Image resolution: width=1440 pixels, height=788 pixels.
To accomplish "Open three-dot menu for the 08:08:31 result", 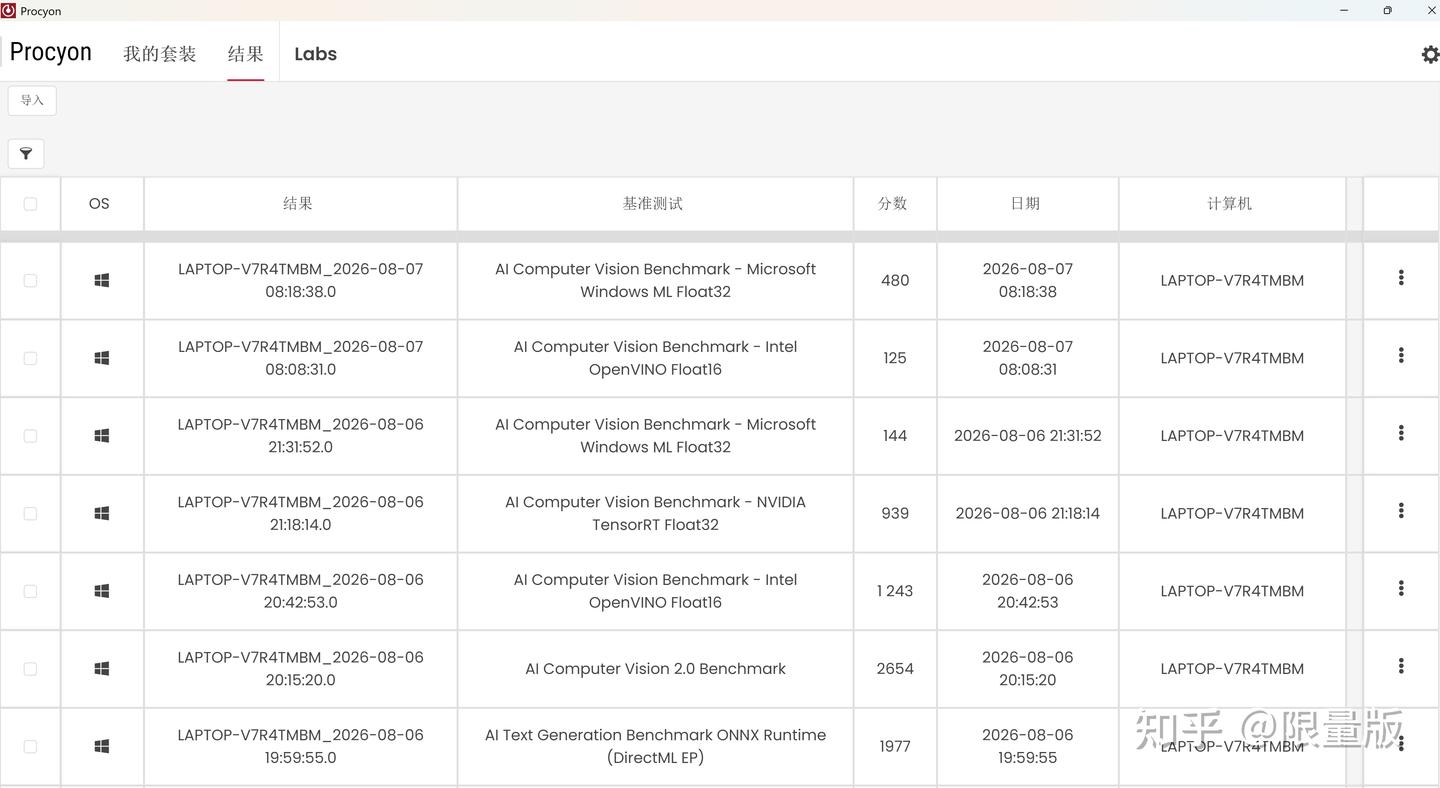I will [1401, 355].
